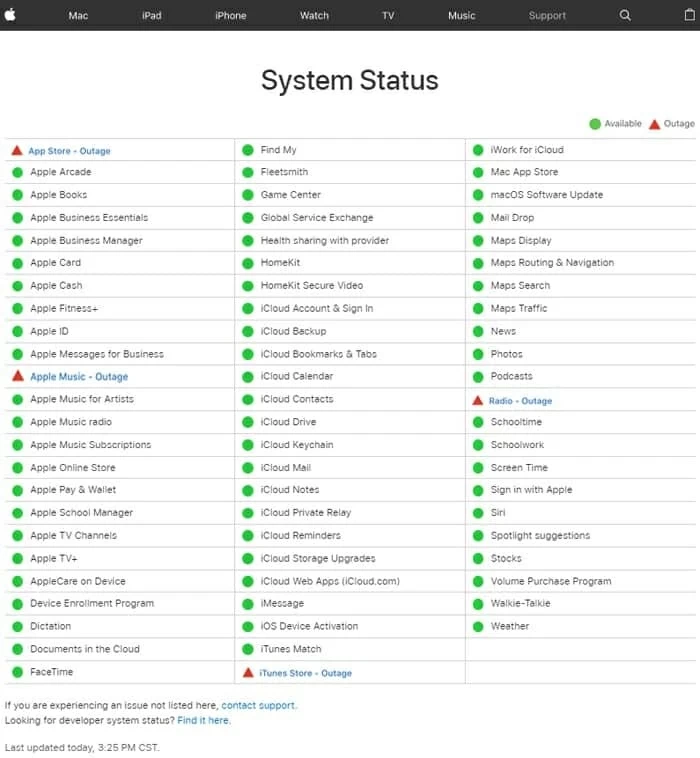Expand the Apple Music - Outage entry
700x758 pixels.
[79, 377]
